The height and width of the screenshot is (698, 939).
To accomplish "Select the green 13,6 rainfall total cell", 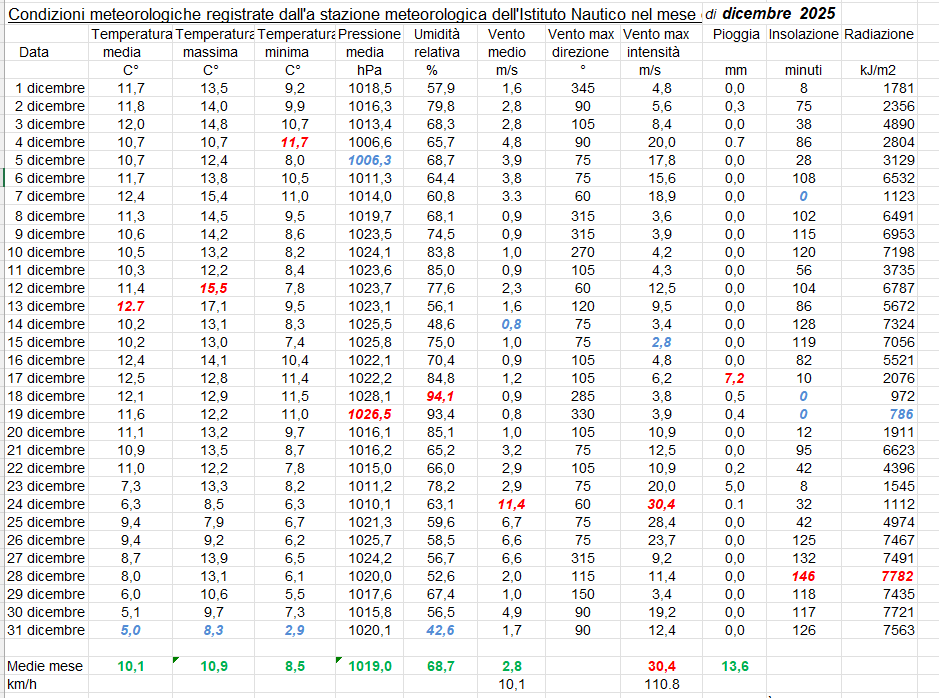I will (x=733, y=666).
